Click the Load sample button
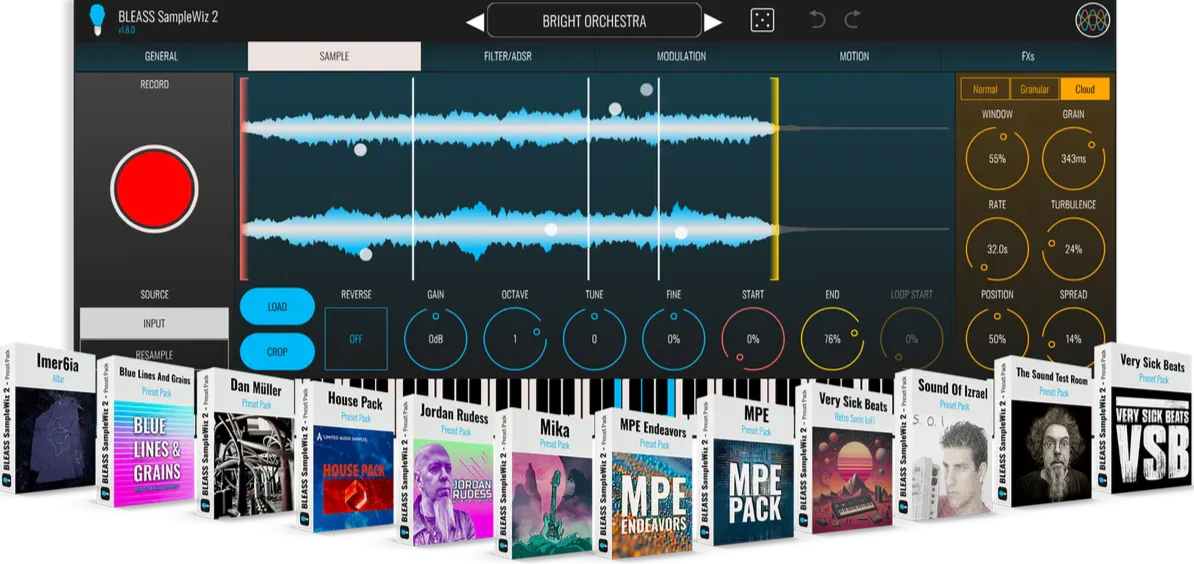 click(x=277, y=307)
